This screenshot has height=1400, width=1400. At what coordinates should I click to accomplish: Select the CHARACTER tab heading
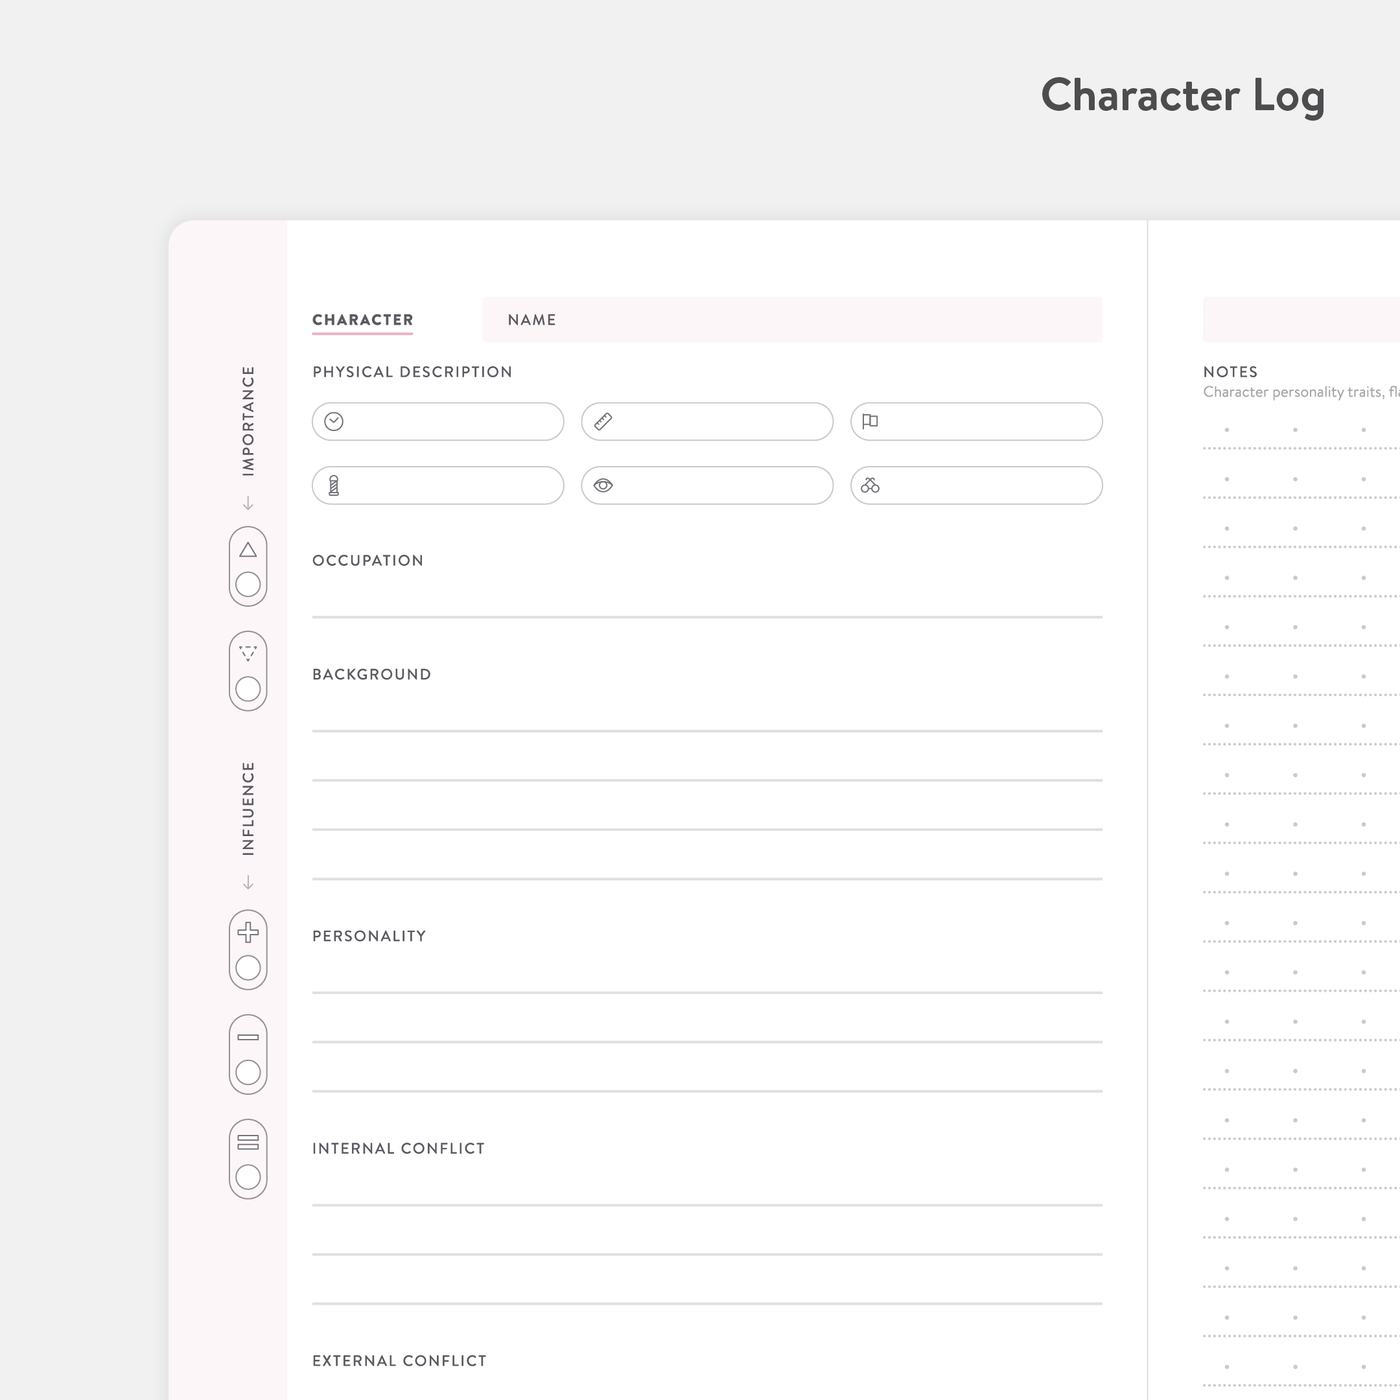[x=362, y=320]
